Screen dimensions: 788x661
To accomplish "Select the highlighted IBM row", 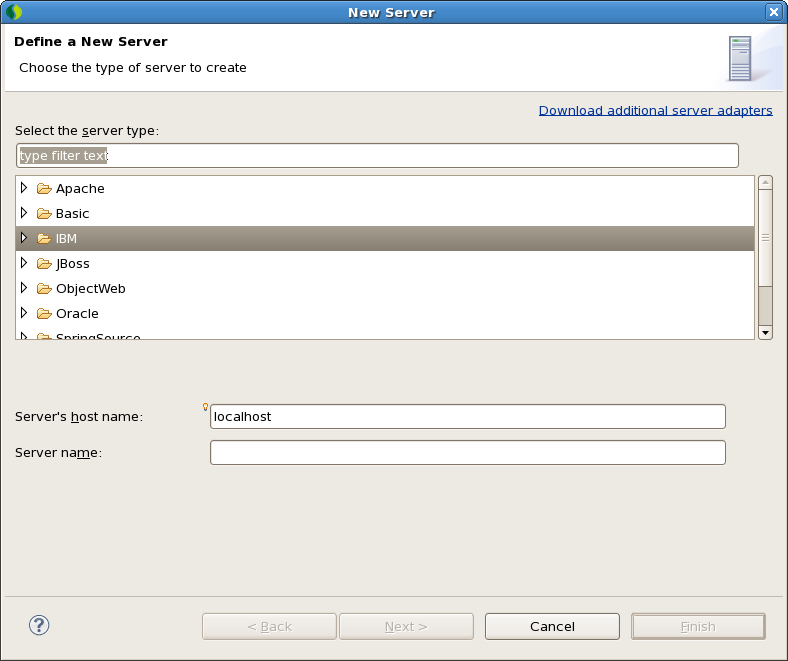I will (385, 238).
